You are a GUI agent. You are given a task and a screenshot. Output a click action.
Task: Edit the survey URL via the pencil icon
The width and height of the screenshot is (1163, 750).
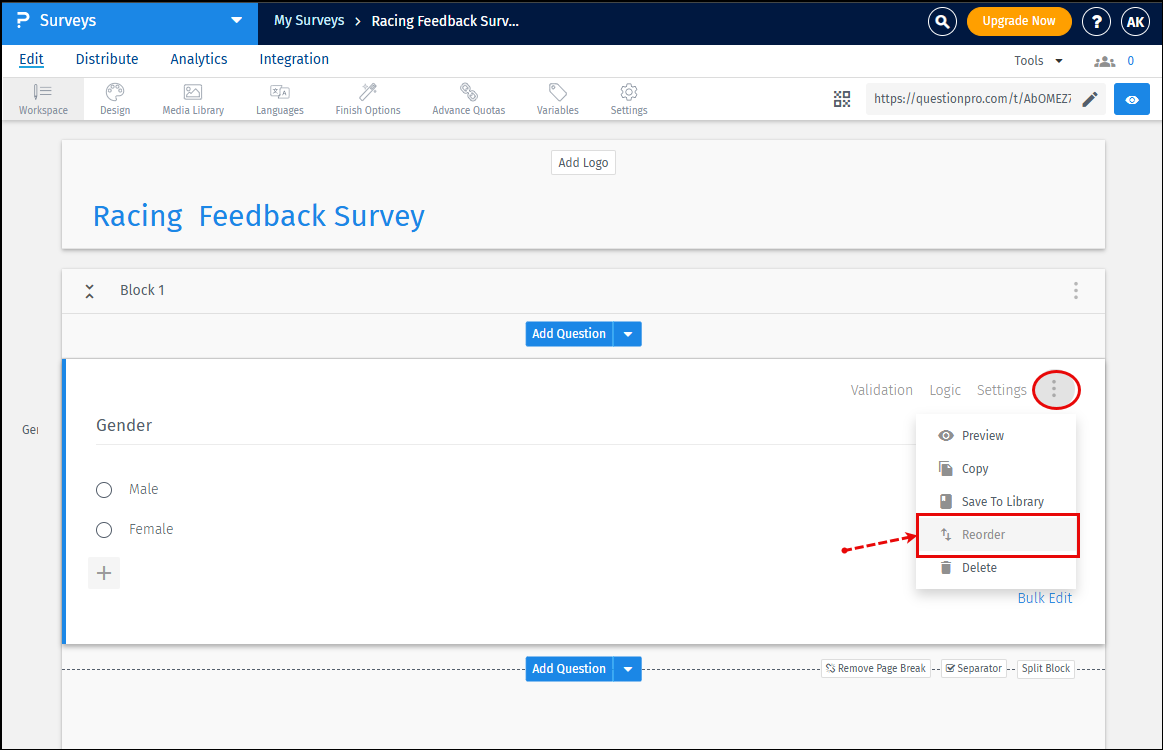pos(1090,98)
